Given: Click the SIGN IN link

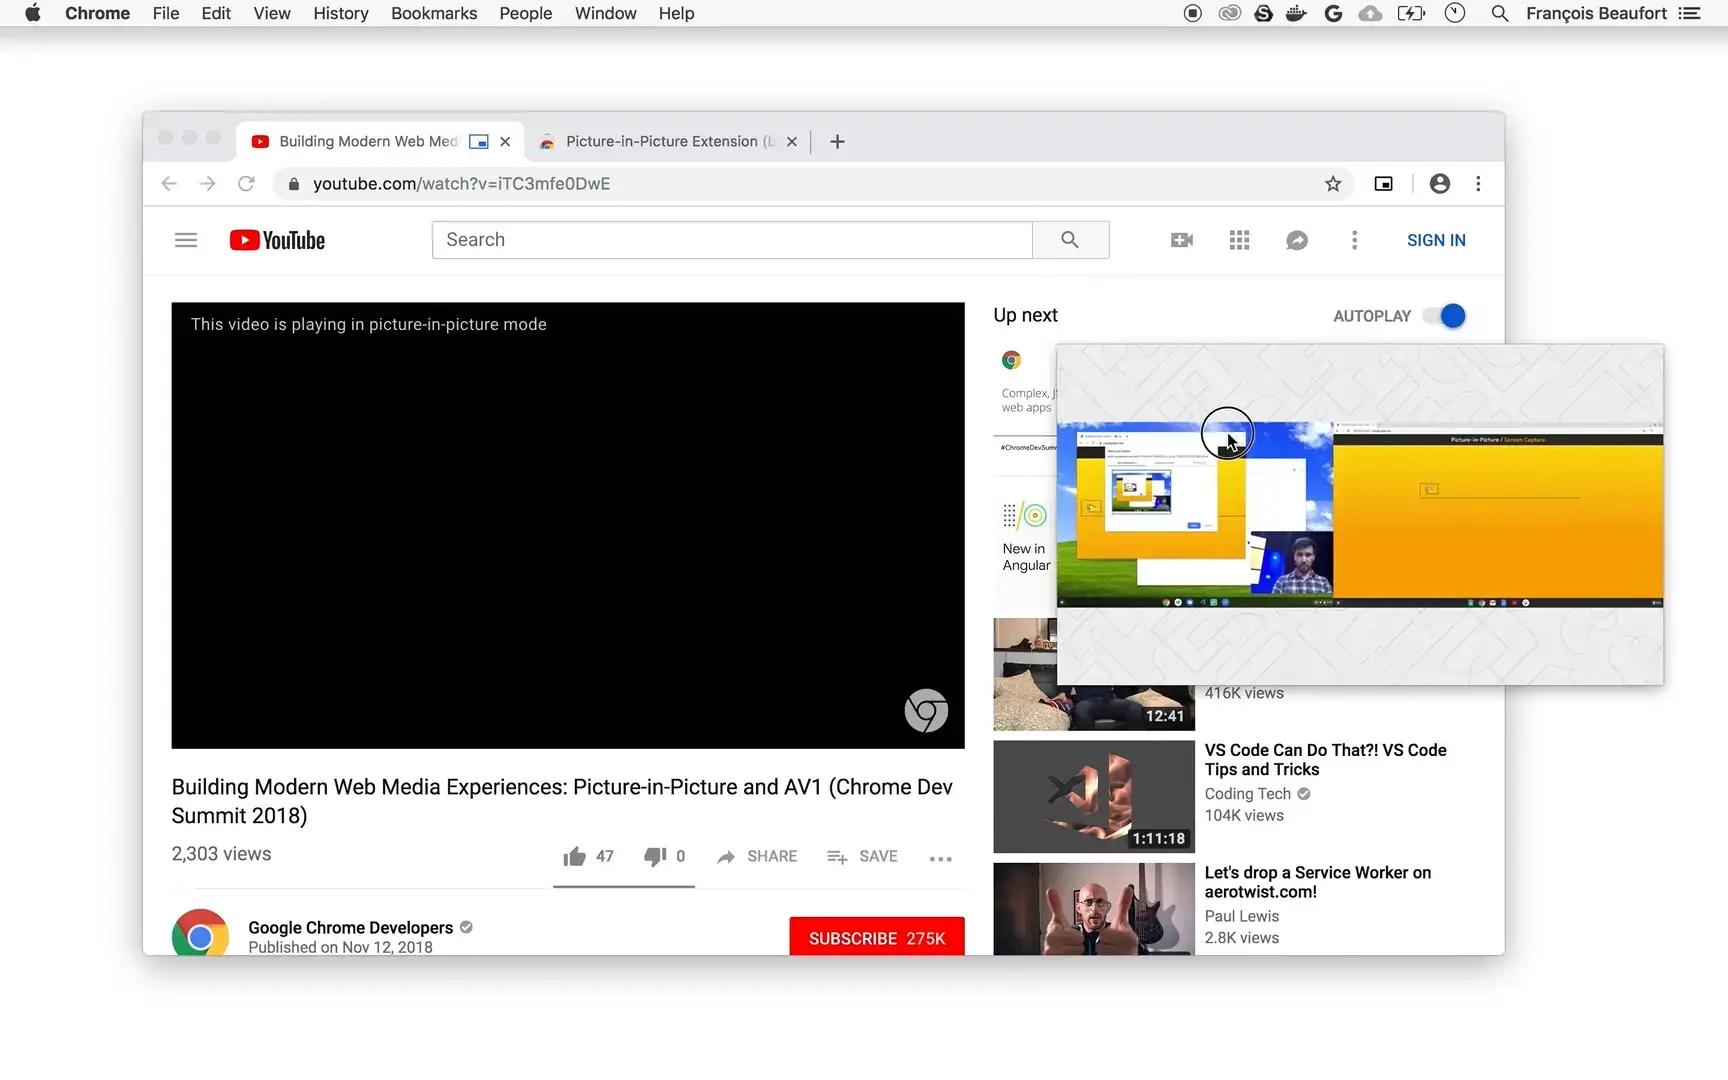Looking at the screenshot, I should coord(1435,240).
